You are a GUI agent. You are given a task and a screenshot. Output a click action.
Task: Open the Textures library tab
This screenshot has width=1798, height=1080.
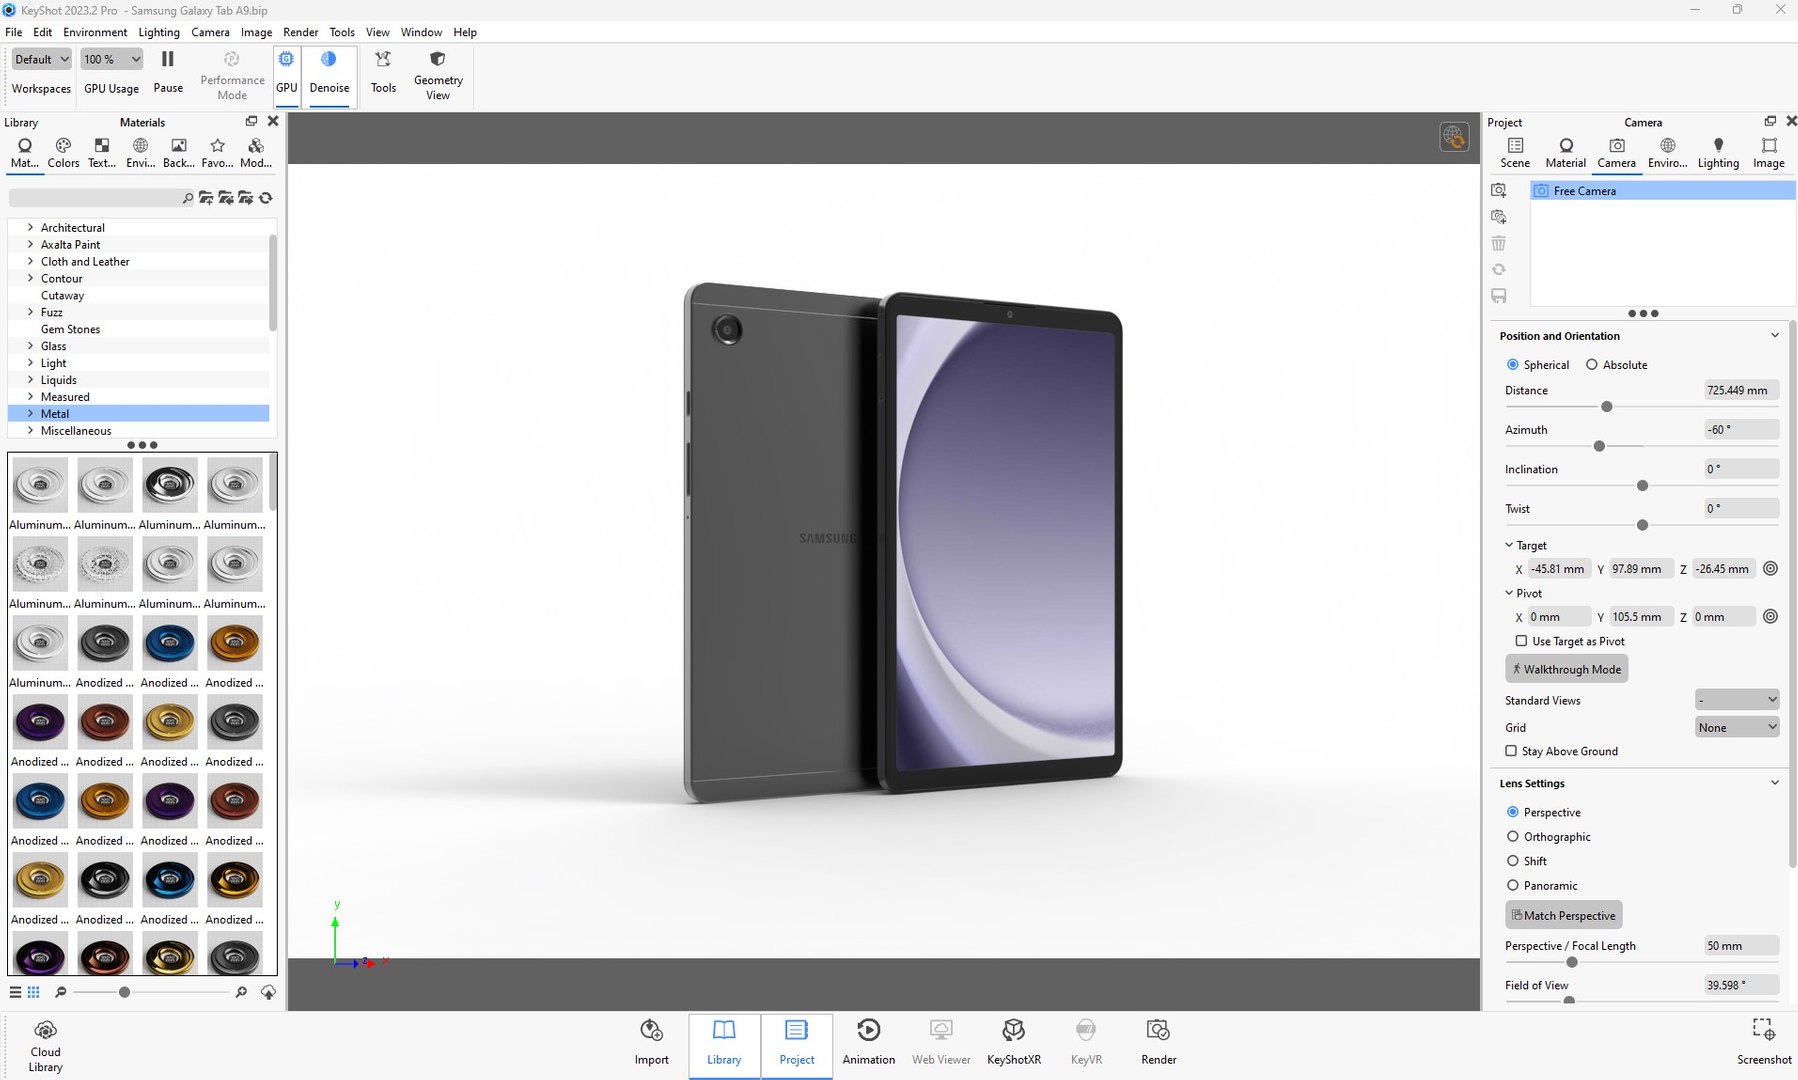(x=102, y=153)
